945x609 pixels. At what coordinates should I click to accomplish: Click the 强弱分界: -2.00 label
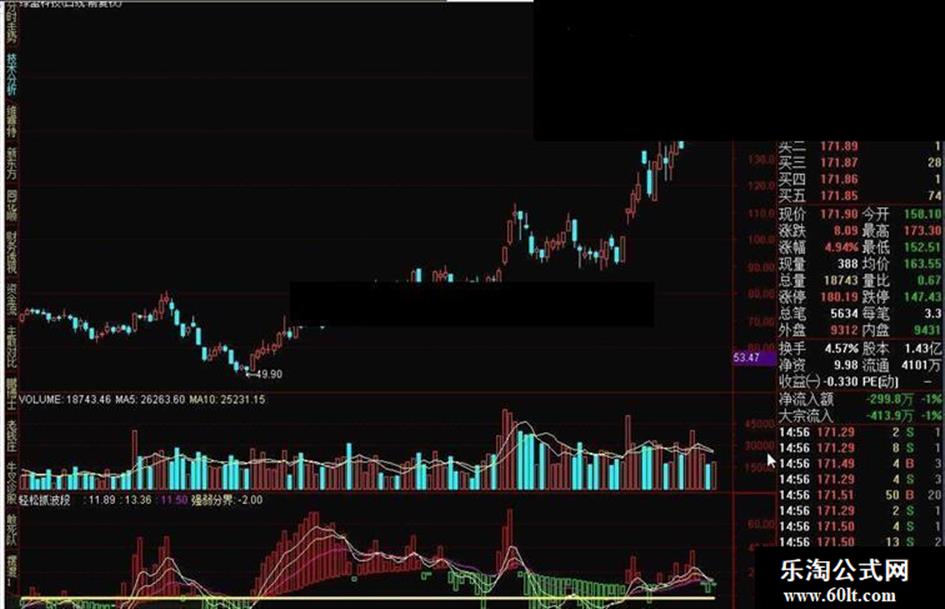pyautogui.click(x=227, y=500)
